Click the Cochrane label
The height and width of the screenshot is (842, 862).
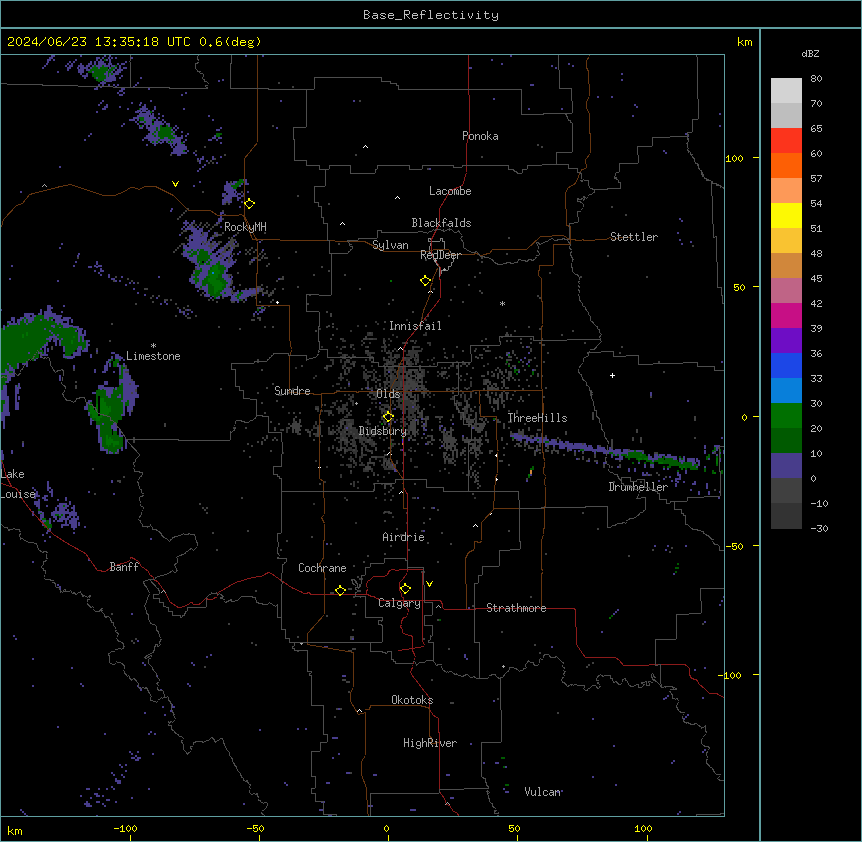point(322,568)
